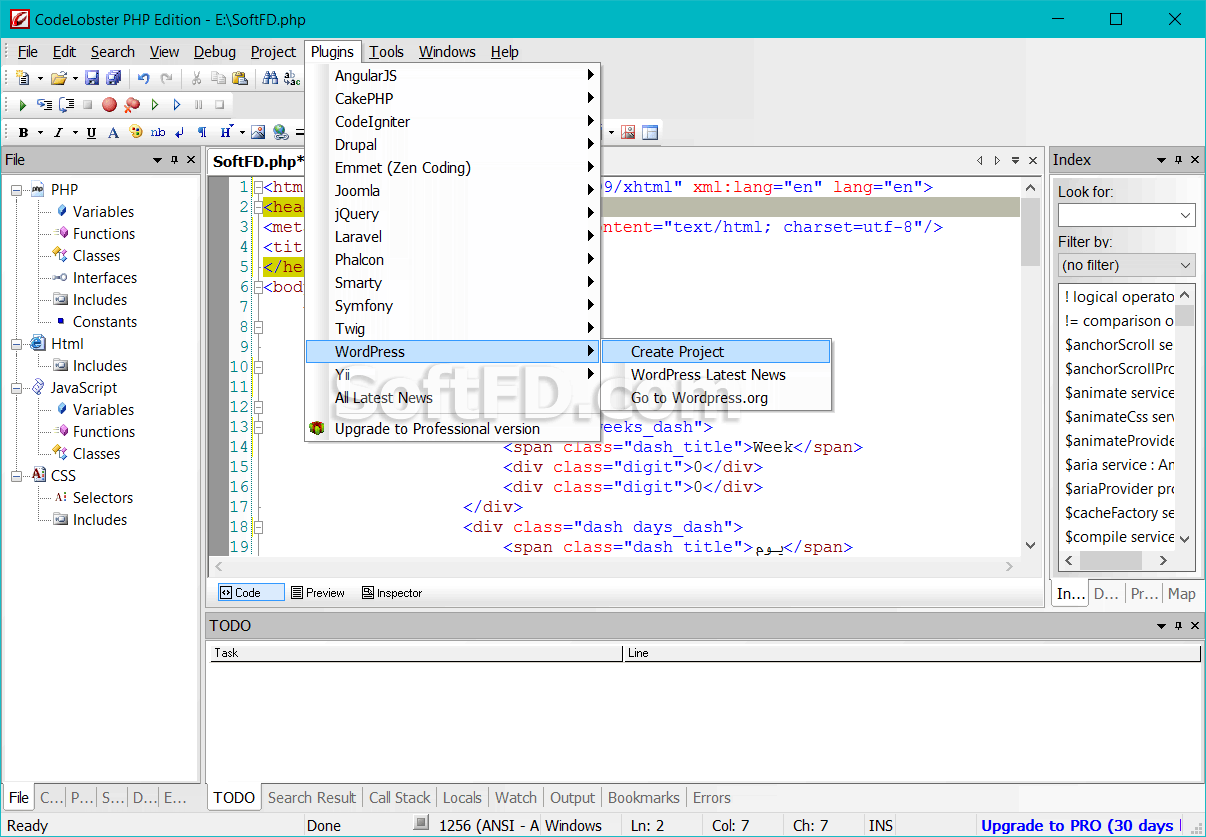The width and height of the screenshot is (1206, 837).
Task: Insert a paragraph mark icon
Action: [202, 132]
